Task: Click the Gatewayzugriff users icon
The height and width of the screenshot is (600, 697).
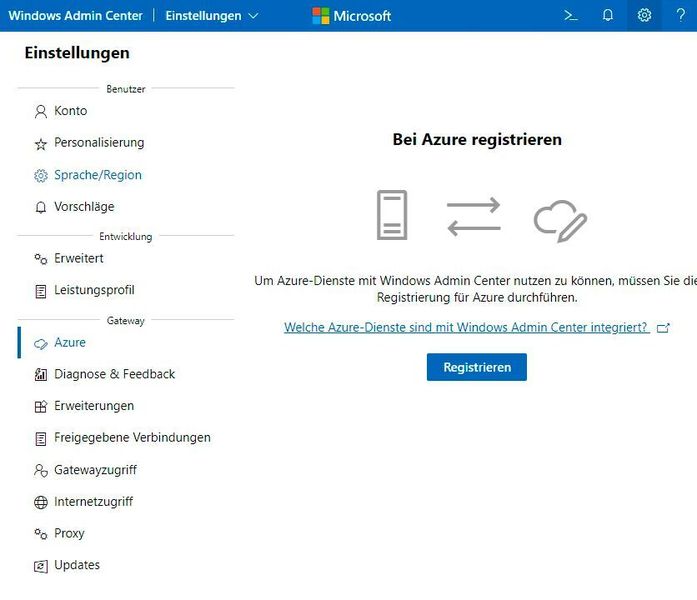Action: [40, 470]
